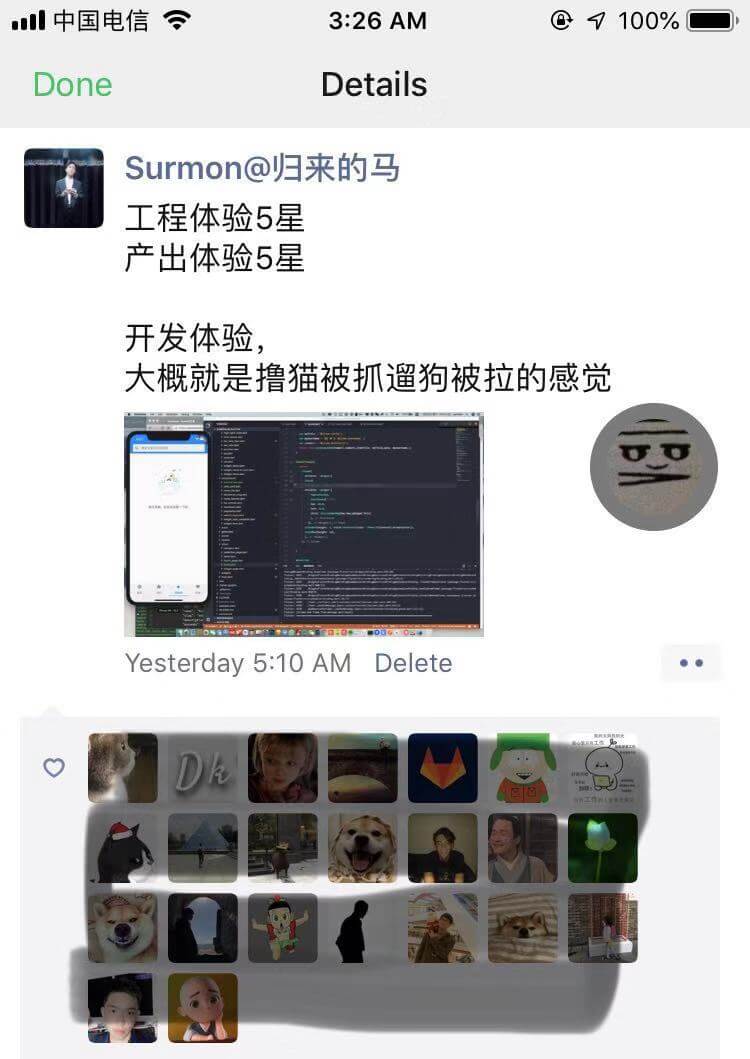Tap the glowing lotus flower avatar

[x=603, y=848]
